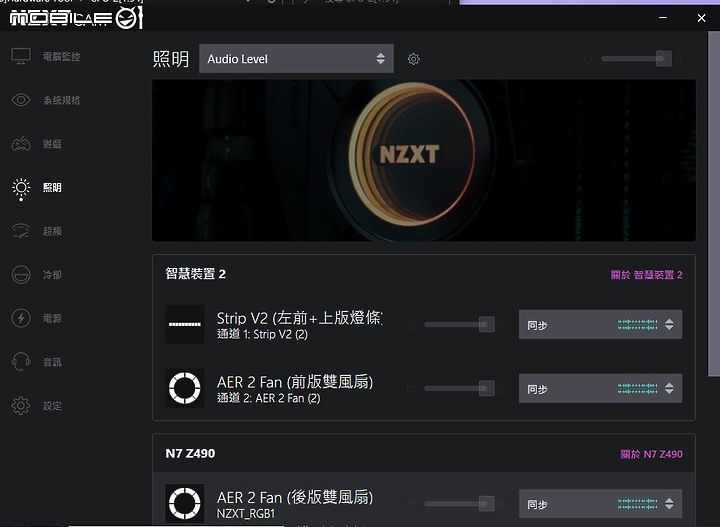Open 同步 dropdown for AER 2 Fan (後版雙風扇)
Image resolution: width=720 pixels, height=527 pixels.
tap(600, 504)
